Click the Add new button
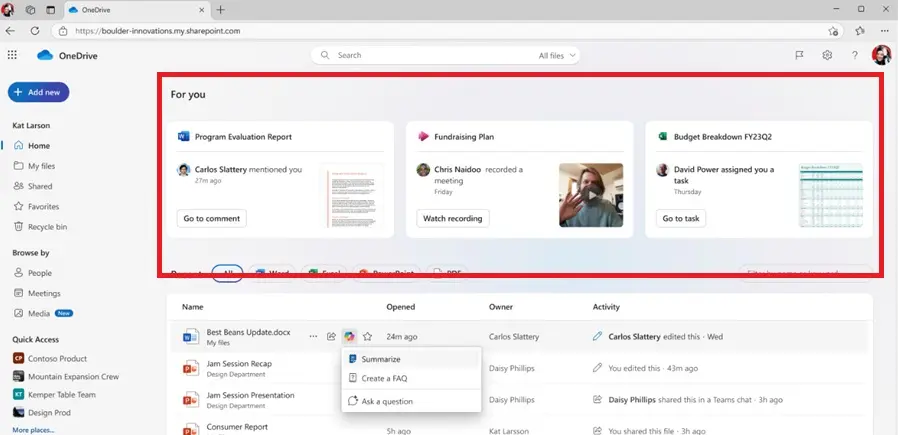Image resolution: width=898 pixels, height=435 pixels. point(38,92)
